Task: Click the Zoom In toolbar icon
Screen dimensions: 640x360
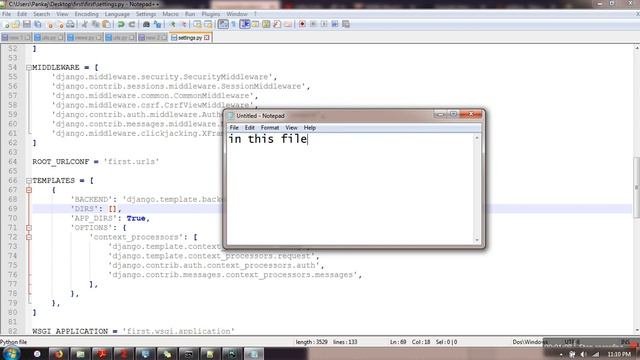Action: 172,24
